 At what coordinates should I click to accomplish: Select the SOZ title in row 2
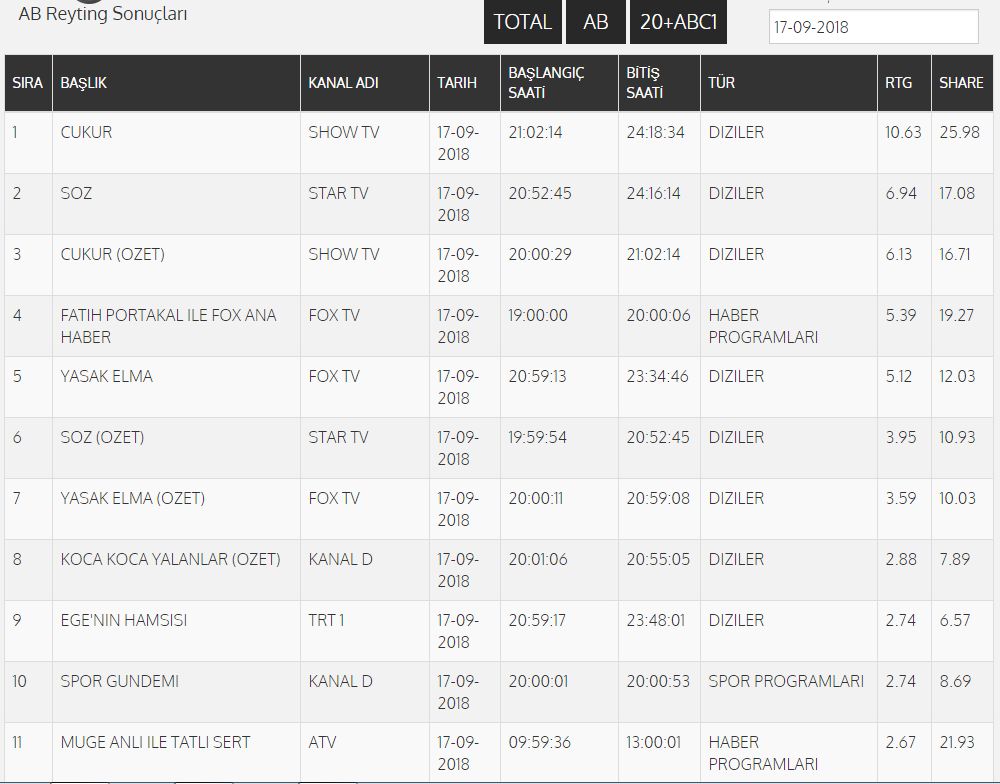(x=76, y=193)
